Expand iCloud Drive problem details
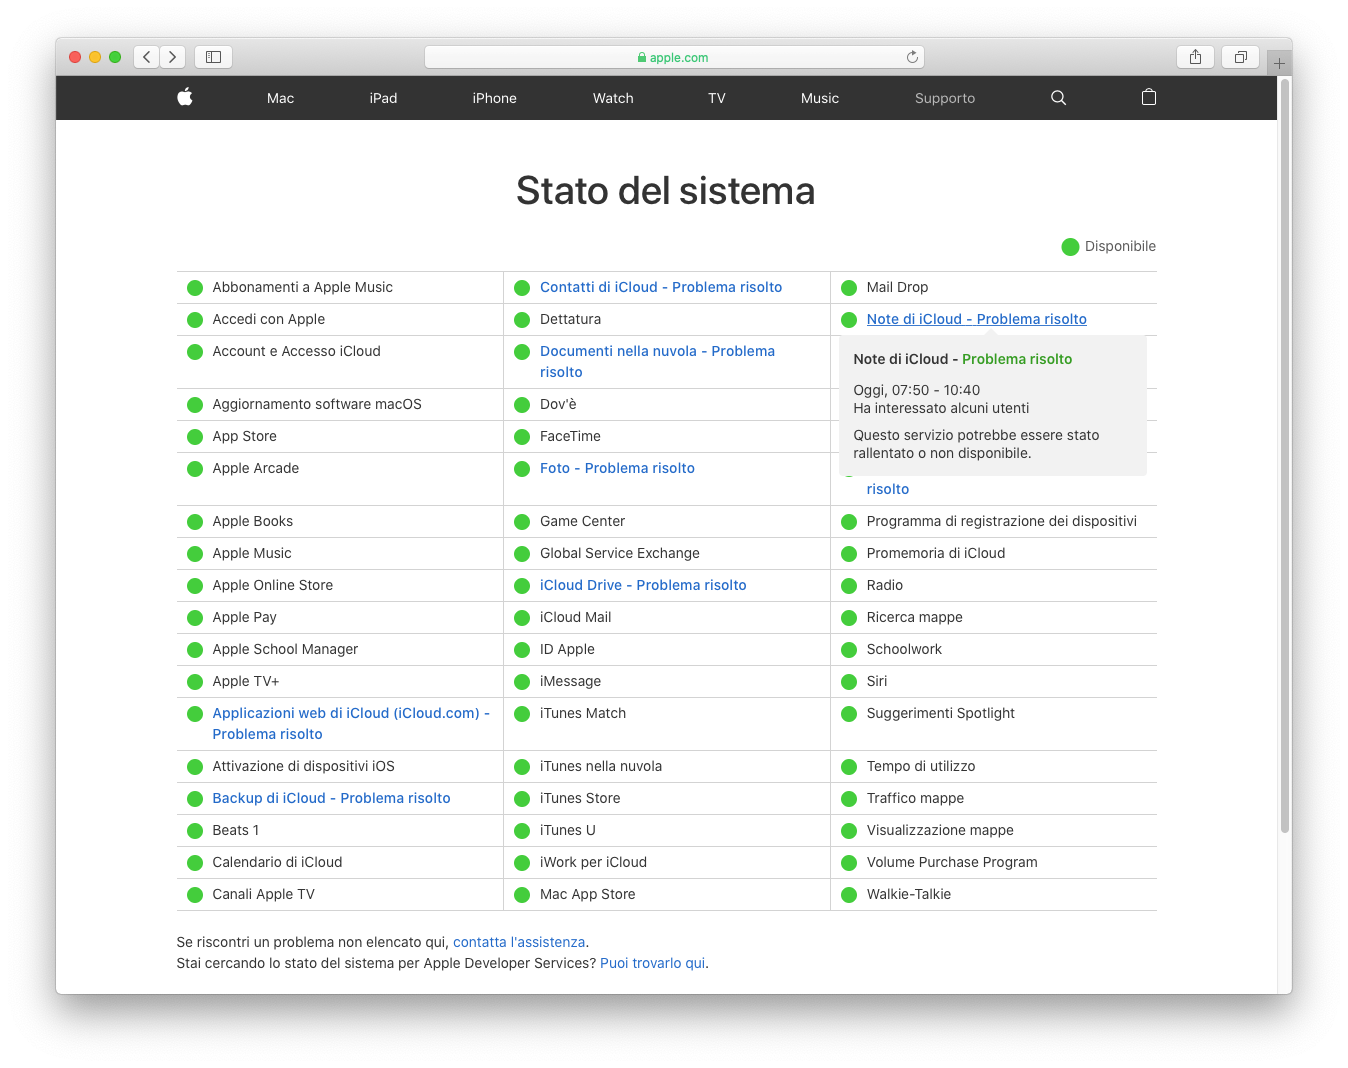The height and width of the screenshot is (1068, 1348). point(642,585)
